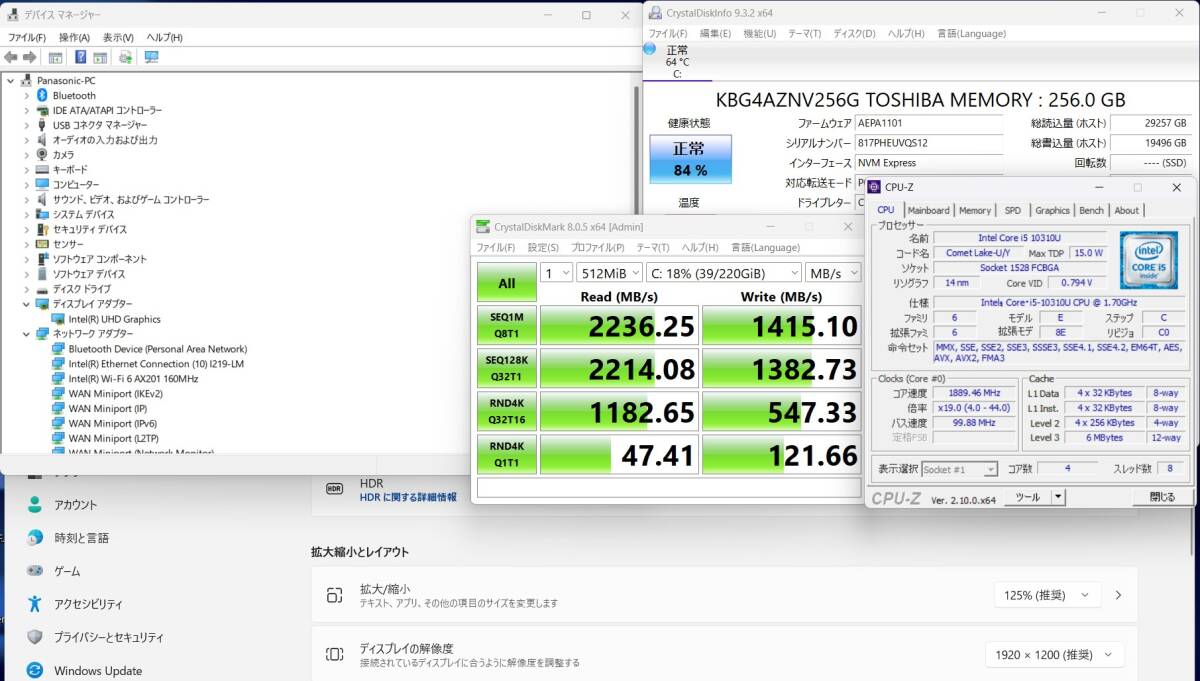Open the 512MiB test size dropdown
The height and width of the screenshot is (681, 1200).
pos(609,273)
